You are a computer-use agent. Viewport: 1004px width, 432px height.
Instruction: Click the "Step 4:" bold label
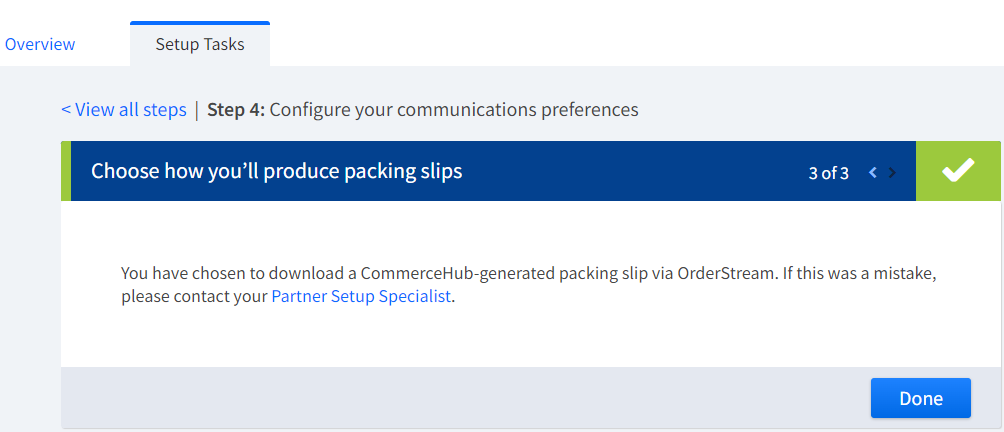point(236,110)
